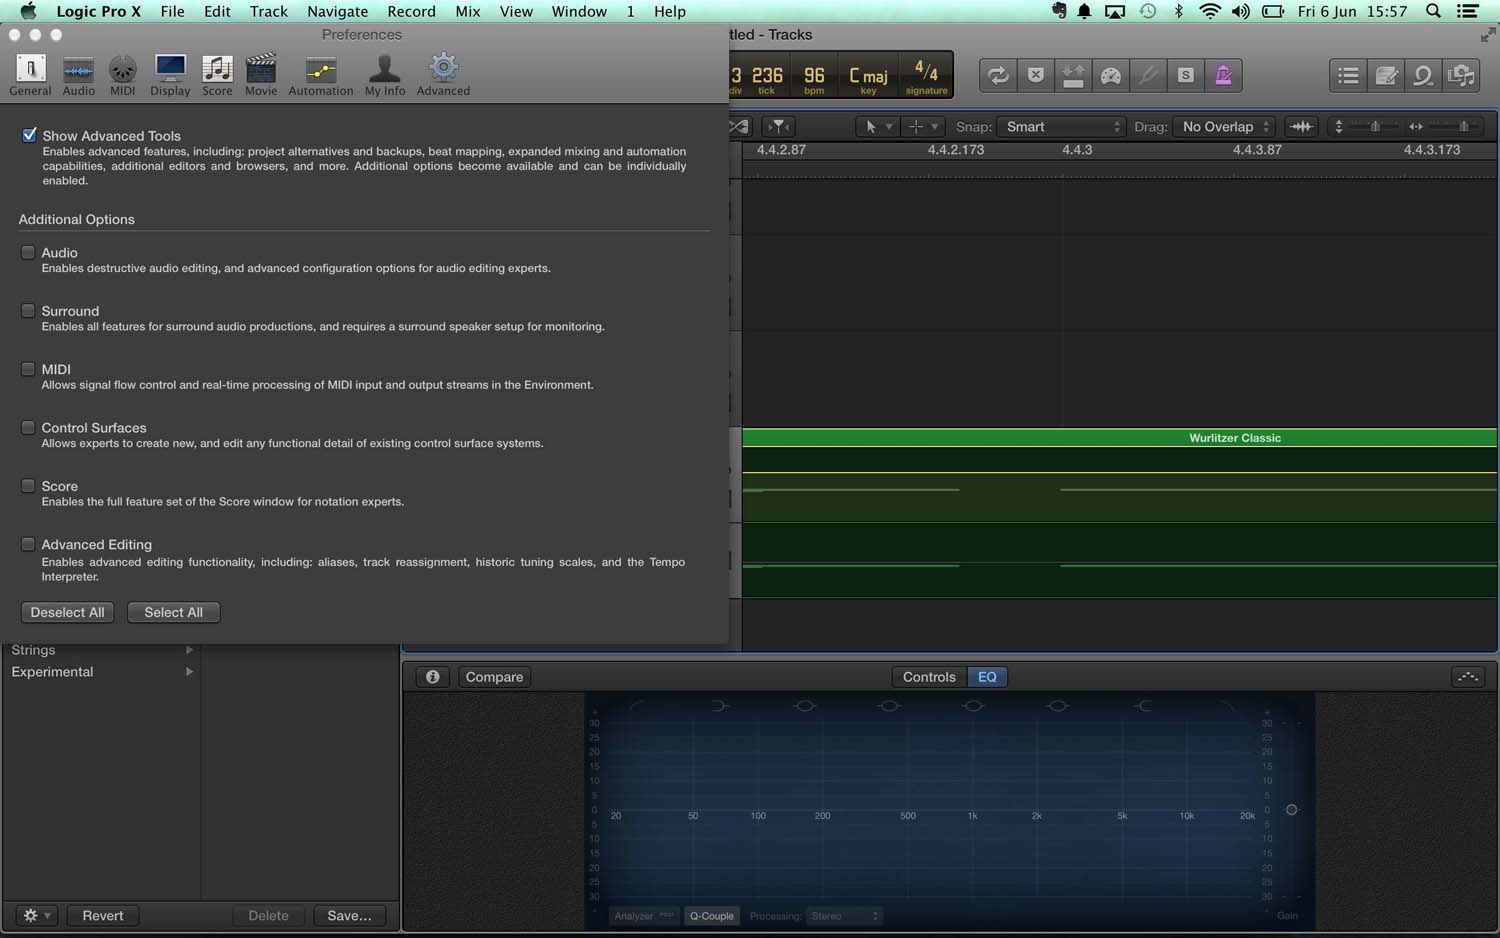The width and height of the screenshot is (1500, 938).
Task: Open the MIDI preferences pane
Action: point(122,74)
